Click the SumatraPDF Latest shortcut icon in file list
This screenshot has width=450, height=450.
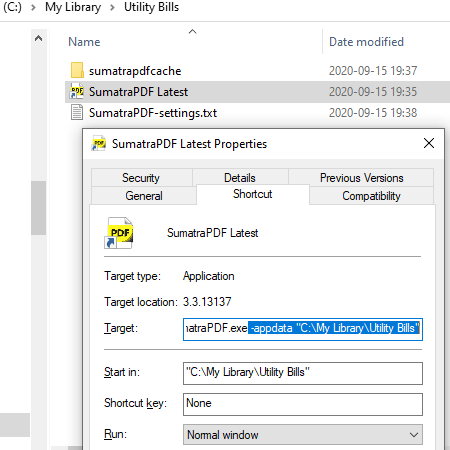77,91
